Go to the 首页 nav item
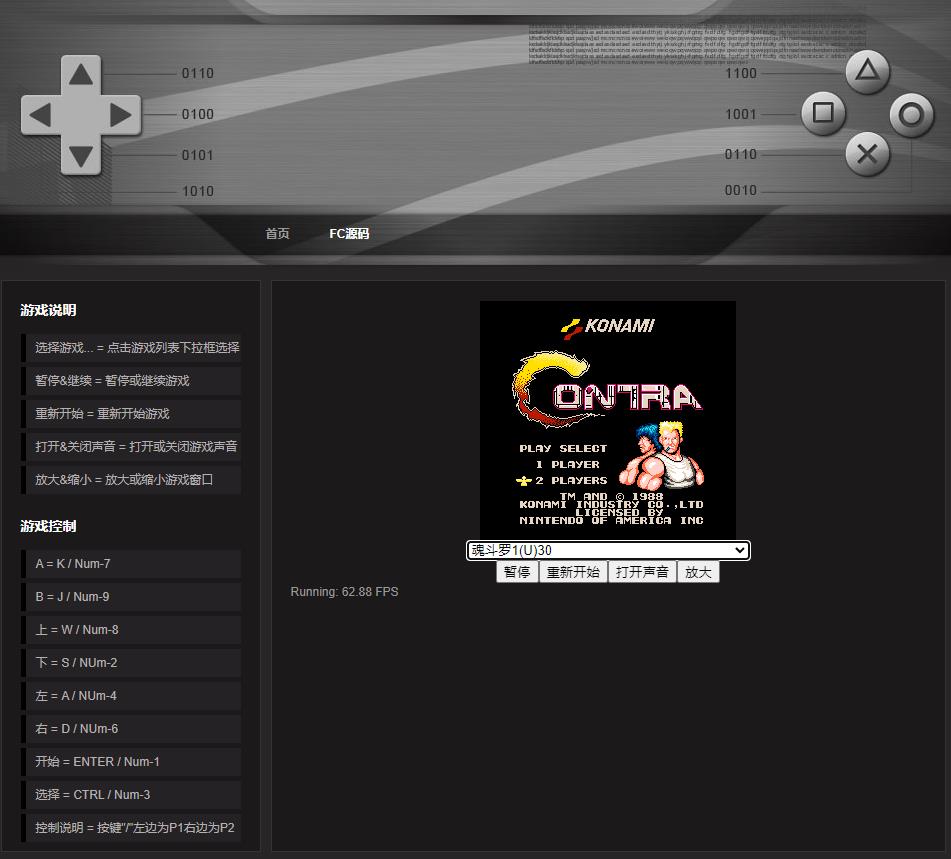This screenshot has height=859, width=951. [x=277, y=234]
